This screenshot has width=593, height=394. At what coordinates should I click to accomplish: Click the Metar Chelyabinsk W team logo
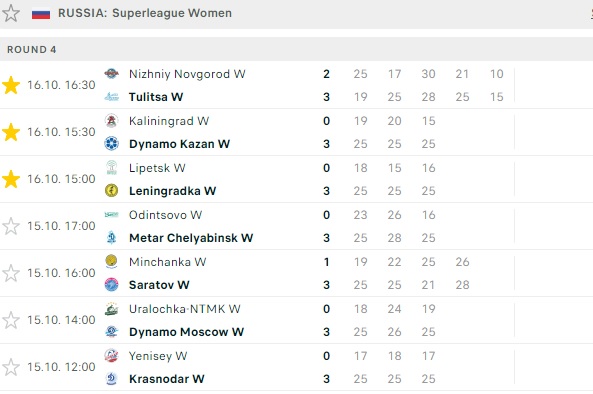112,237
